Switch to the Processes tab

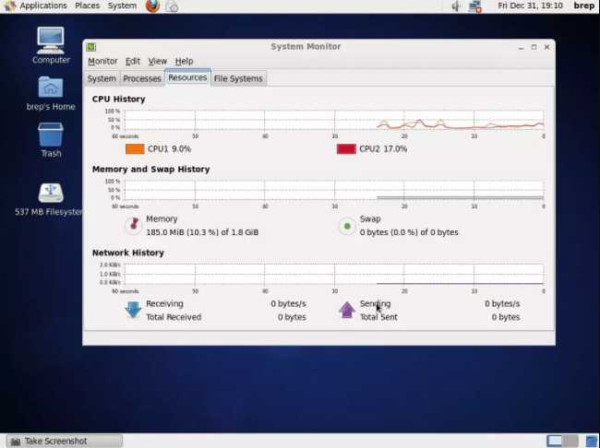tap(142, 78)
